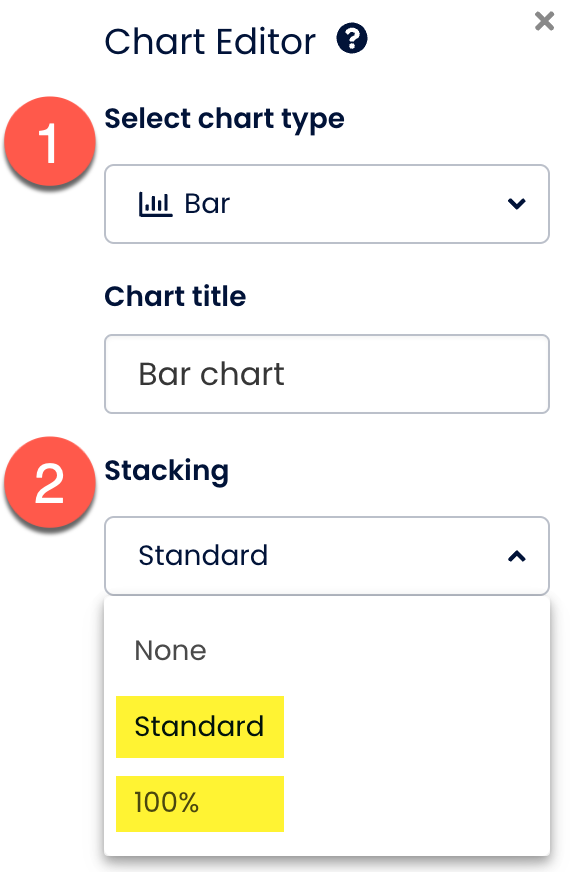Click the red step 2 marker
The height and width of the screenshot is (872, 570).
(50, 482)
